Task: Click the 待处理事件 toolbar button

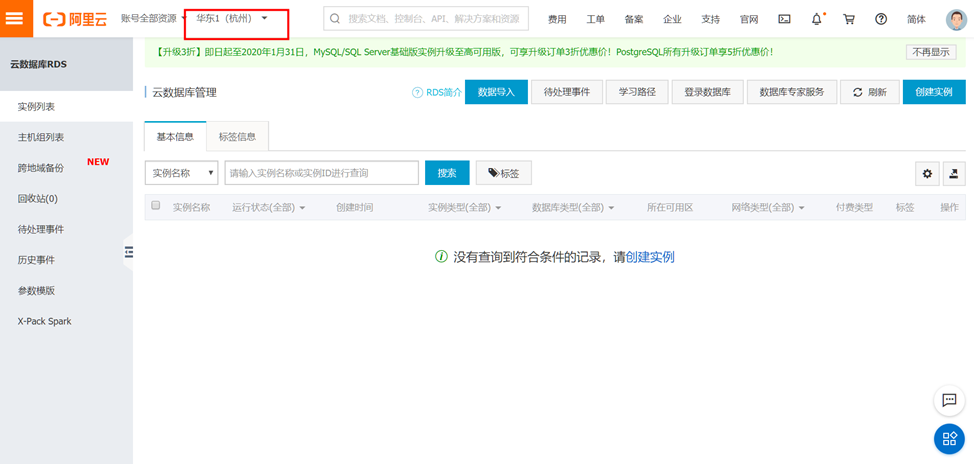Action: [567, 92]
